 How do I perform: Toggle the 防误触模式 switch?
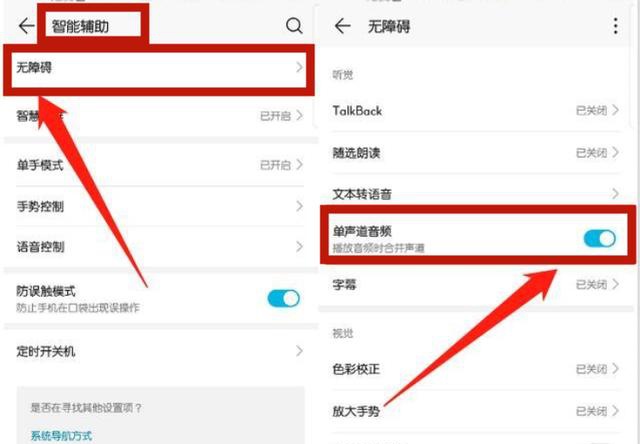284,298
